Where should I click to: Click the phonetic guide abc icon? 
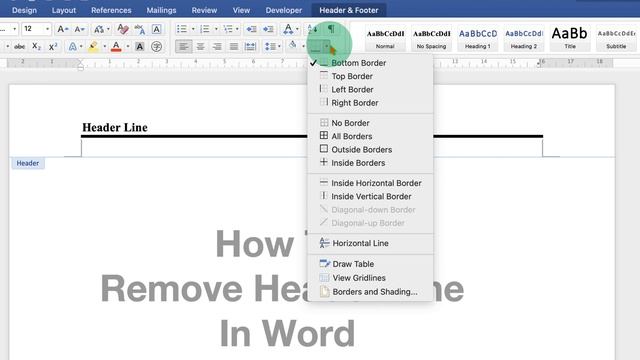(x=139, y=29)
